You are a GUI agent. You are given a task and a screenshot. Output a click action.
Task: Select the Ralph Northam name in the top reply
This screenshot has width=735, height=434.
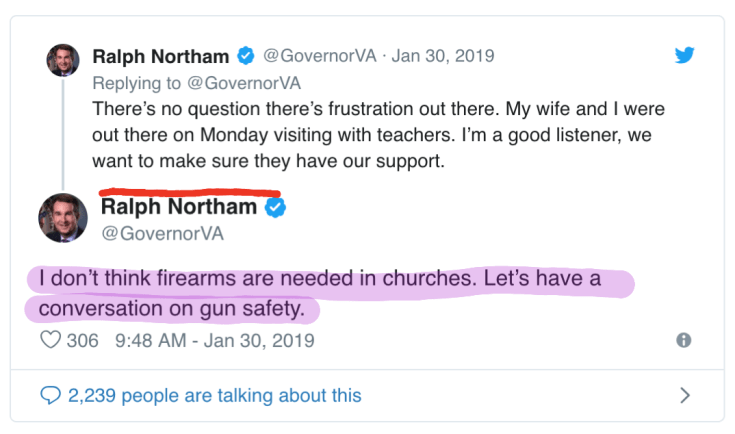[160, 55]
